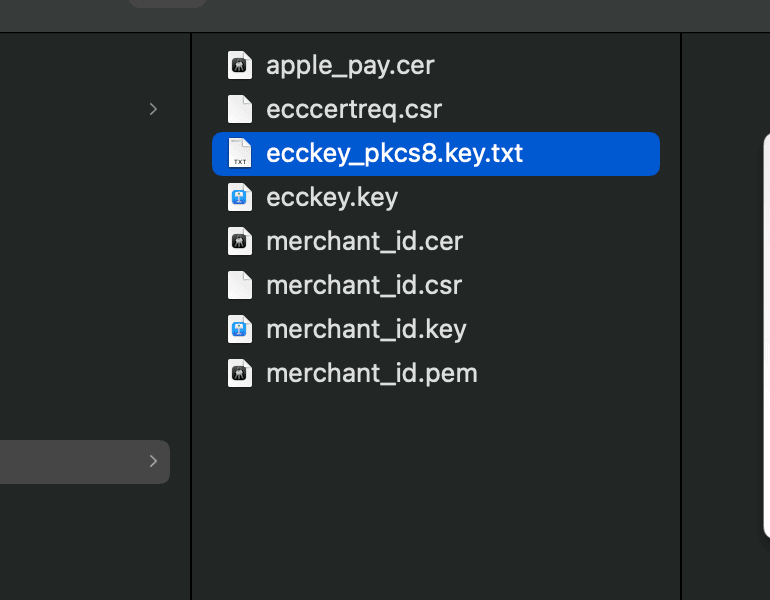Select the apple_pay.cer file name
The image size is (770, 600).
[x=350, y=66]
